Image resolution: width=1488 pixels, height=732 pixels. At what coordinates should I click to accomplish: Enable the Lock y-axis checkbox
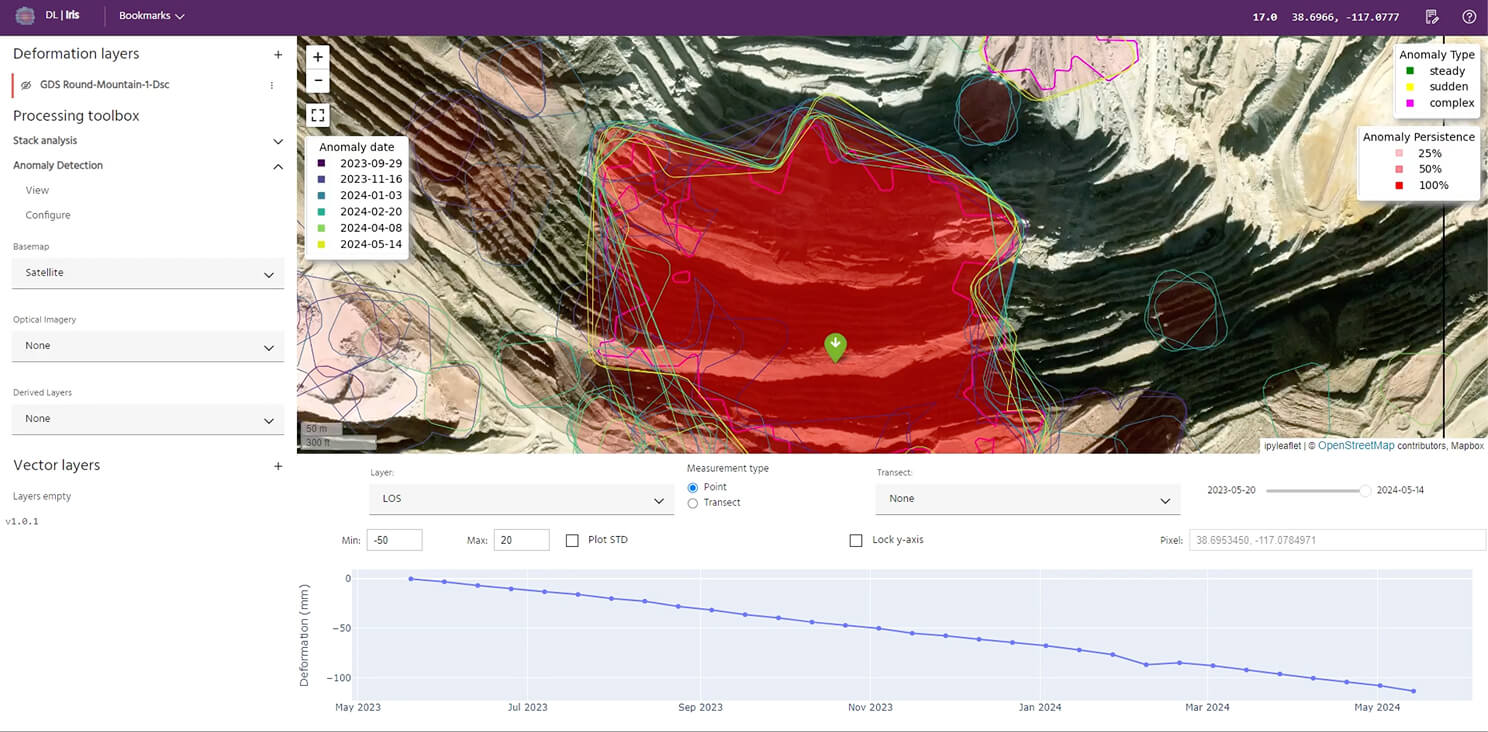click(x=856, y=540)
